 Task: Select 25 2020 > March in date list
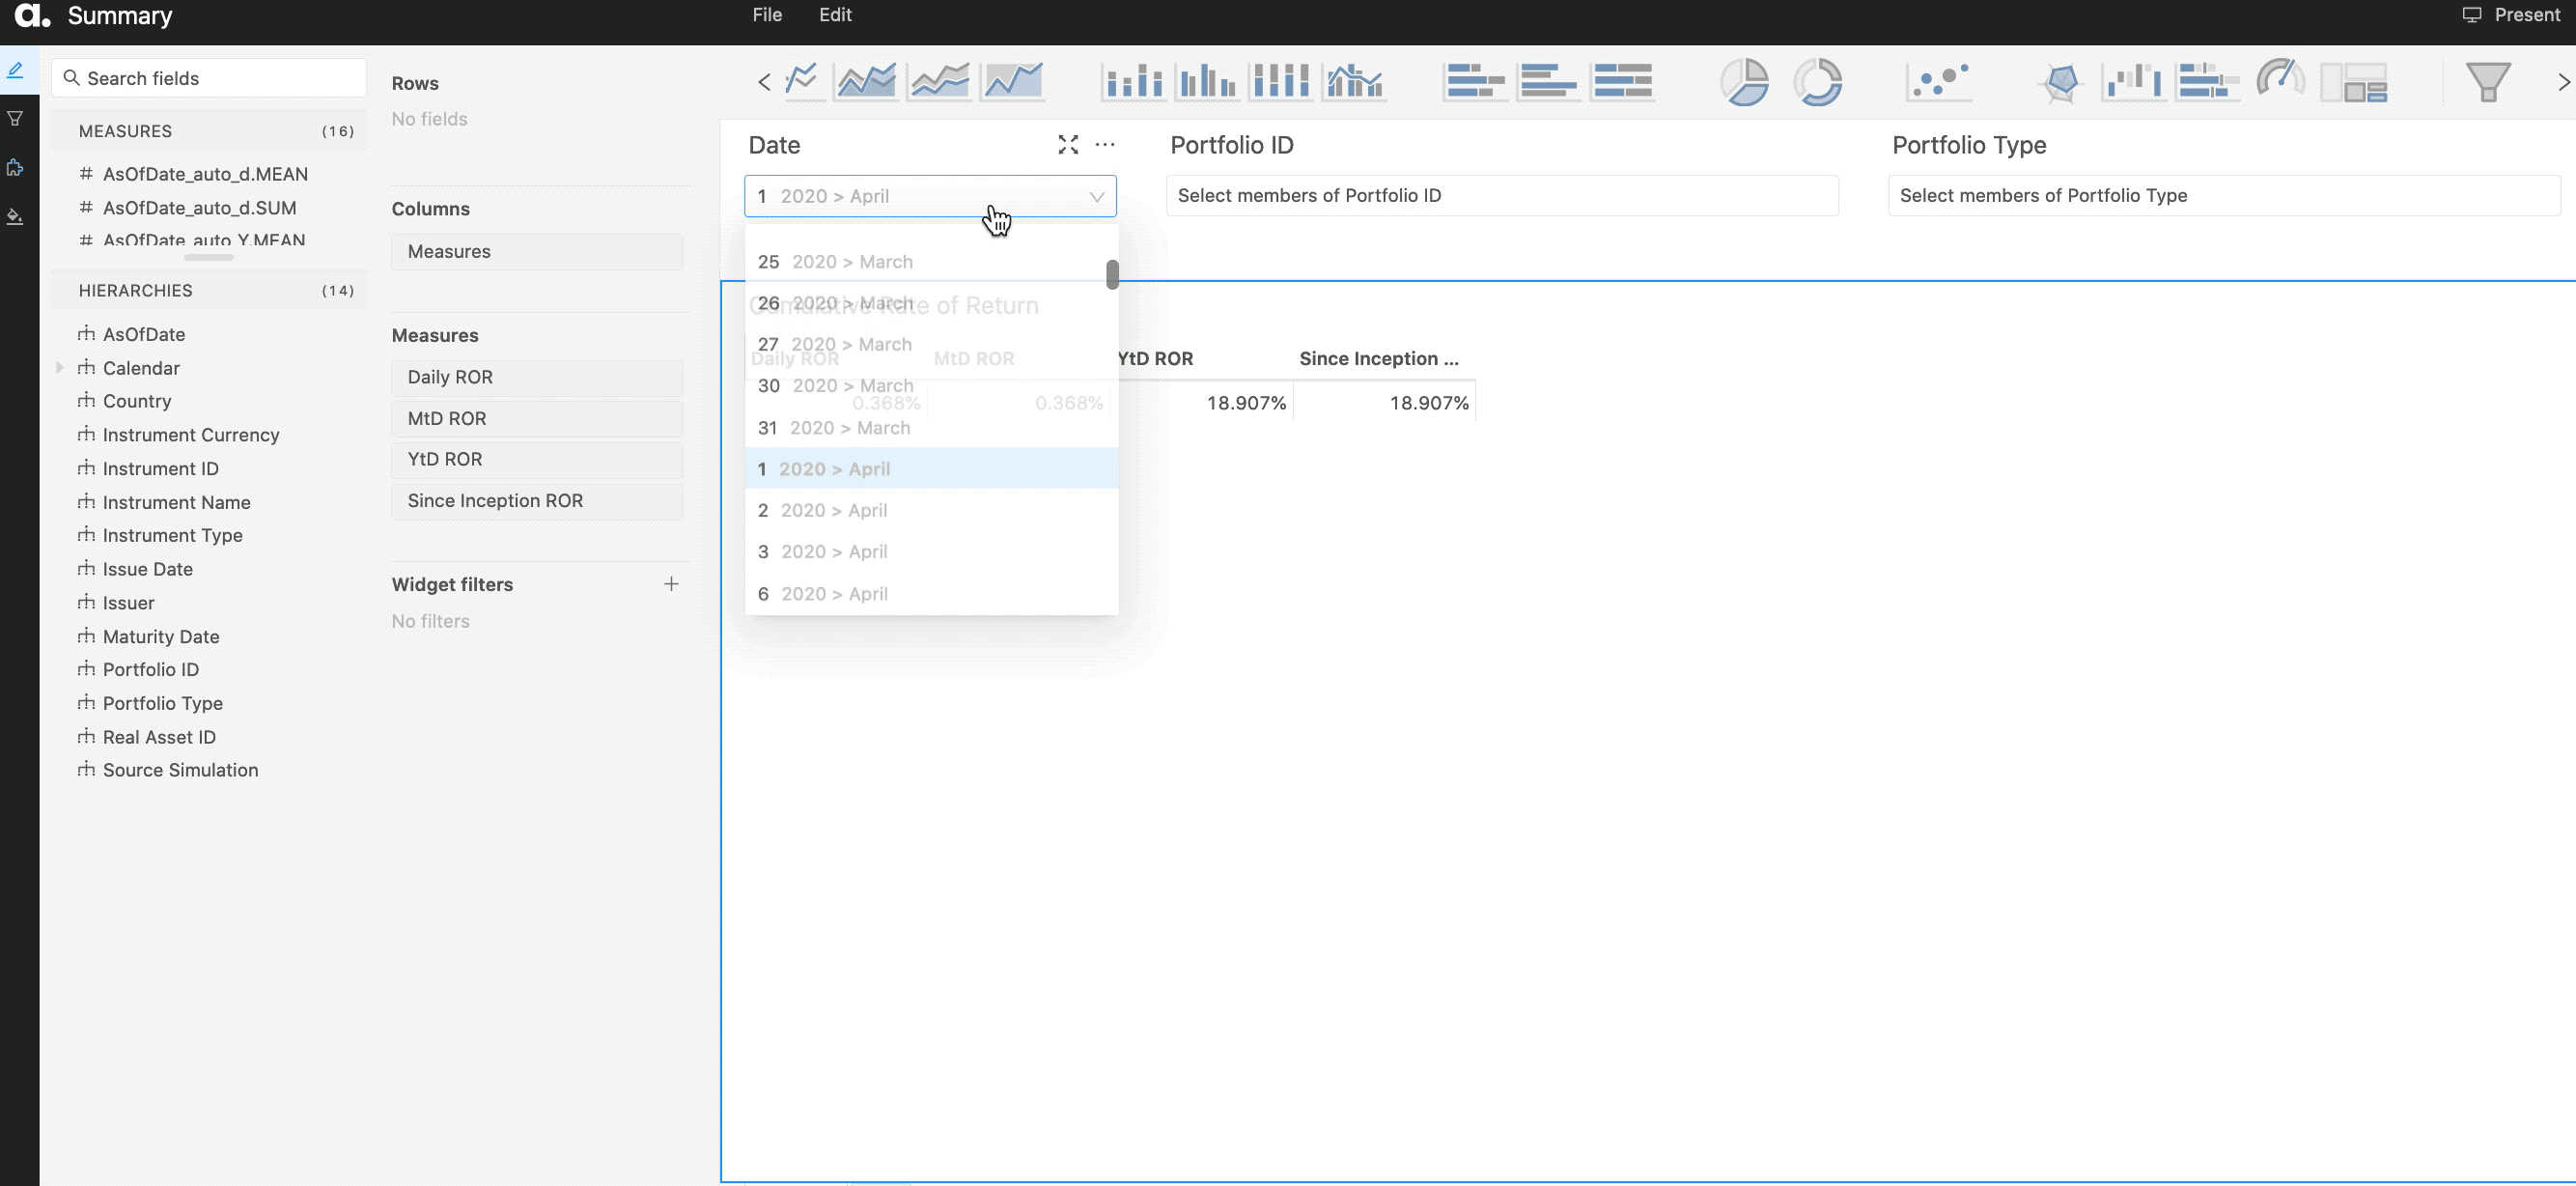[930, 261]
